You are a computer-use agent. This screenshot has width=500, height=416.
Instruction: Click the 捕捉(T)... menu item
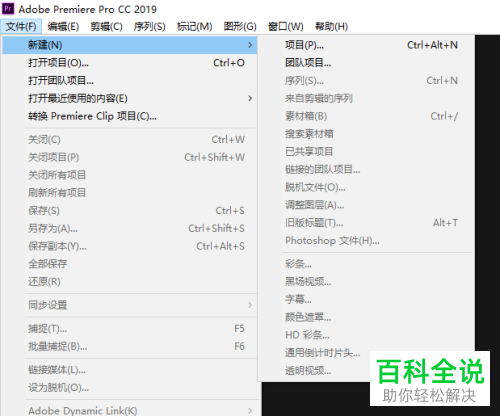[130, 329]
